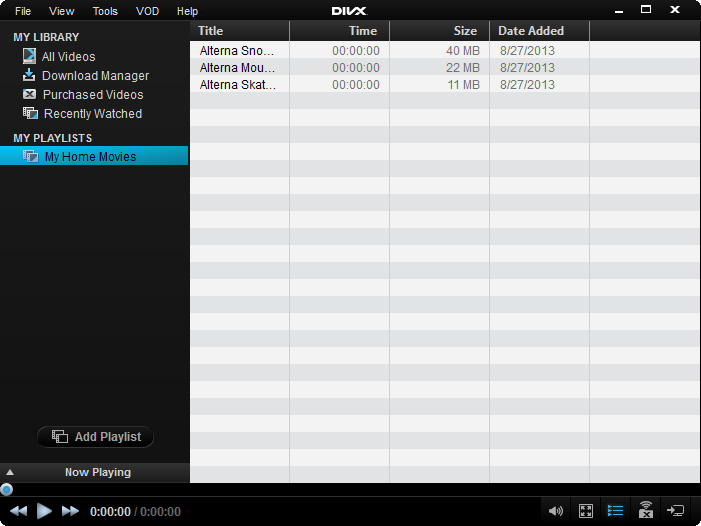This screenshot has width=701, height=526.
Task: Open the View menu
Action: pos(61,11)
